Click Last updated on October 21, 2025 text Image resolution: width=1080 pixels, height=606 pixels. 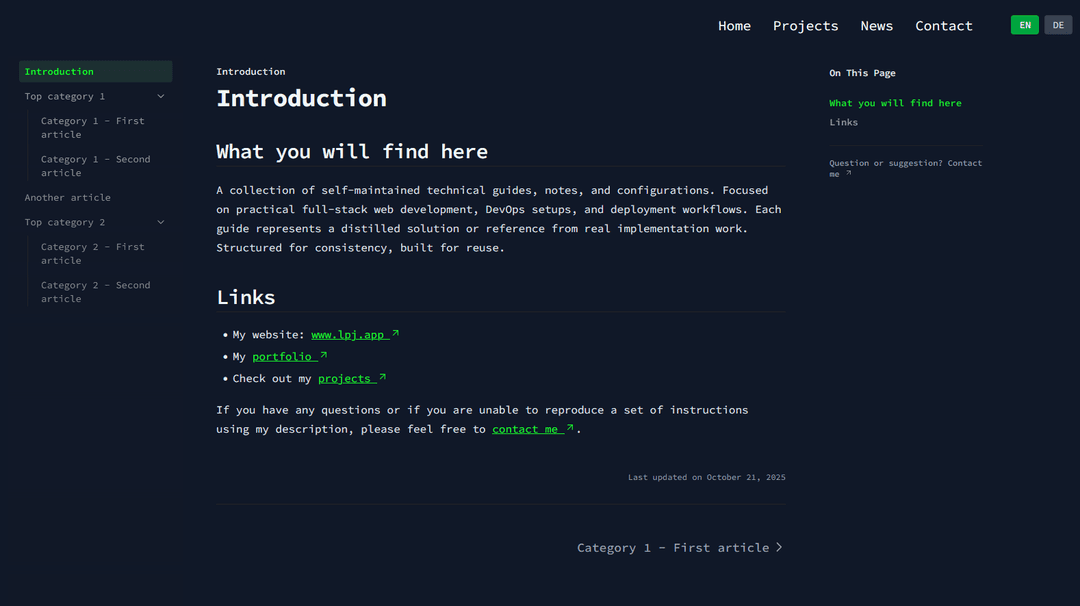[x=707, y=477]
